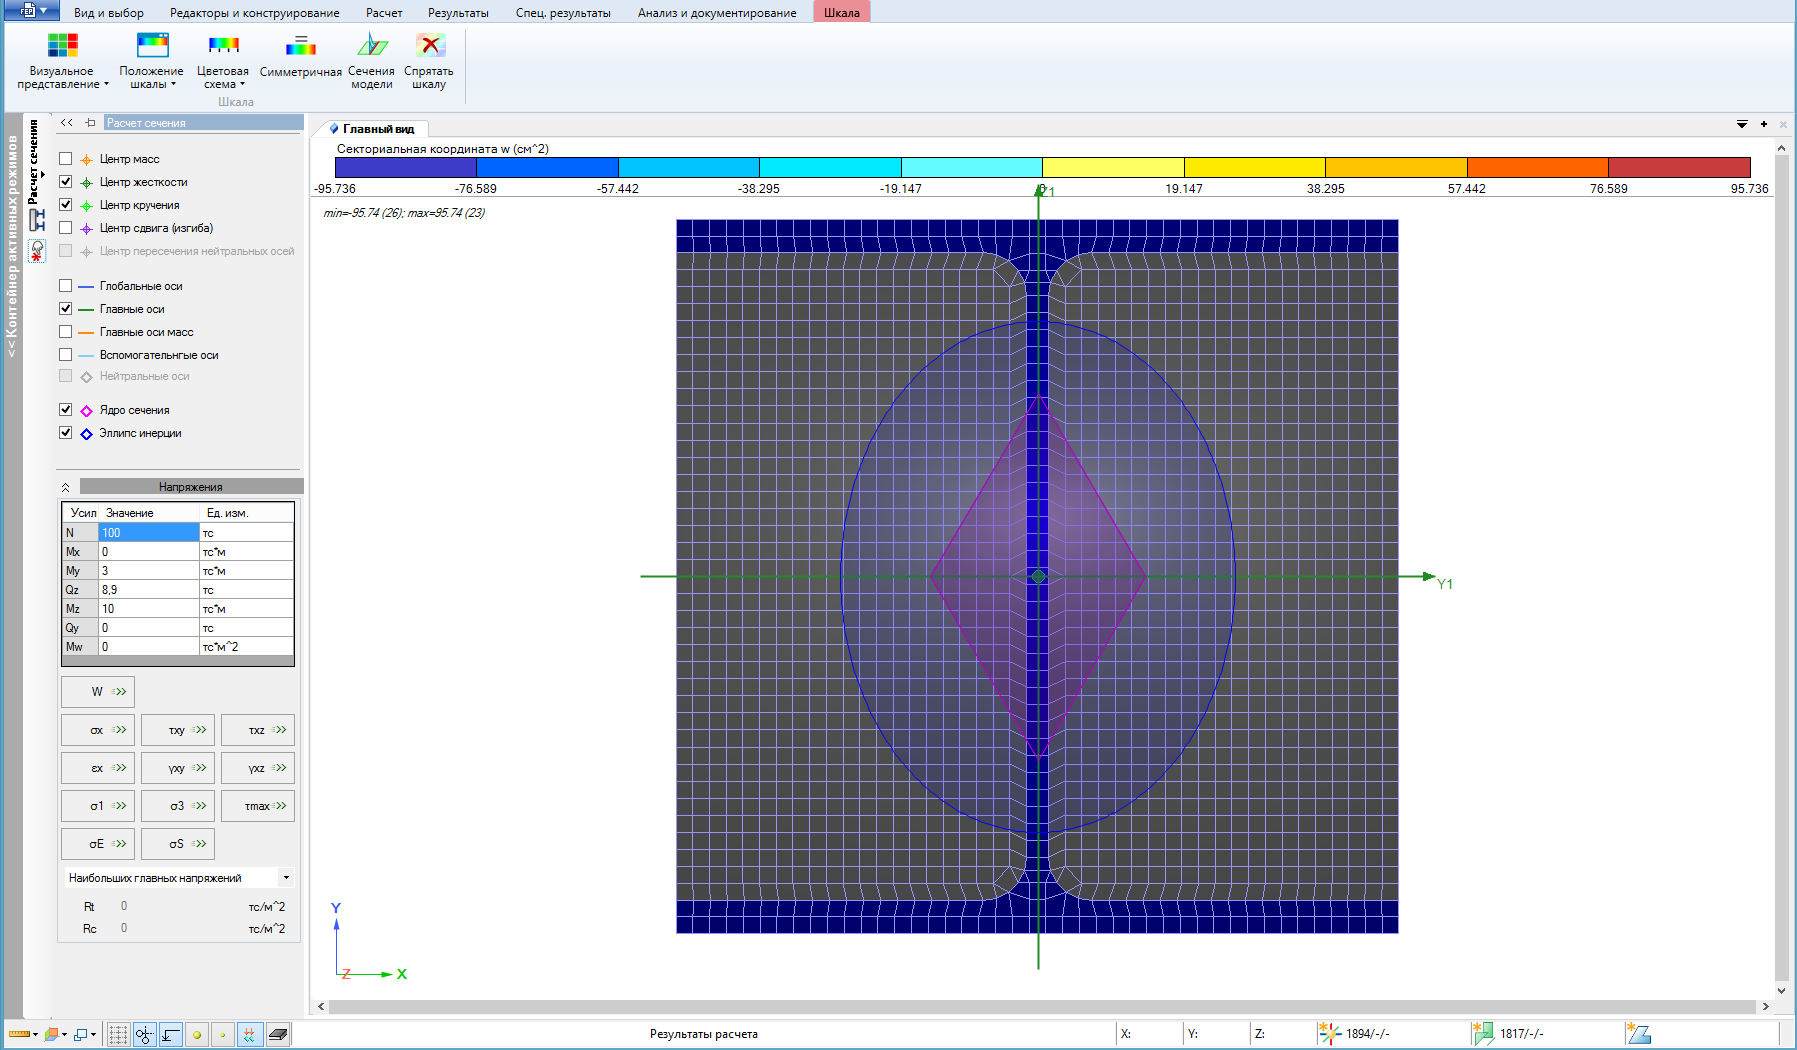This screenshot has width=1797, height=1050.
Task: Enable Вспомогательные оси checkbox
Action: (x=66, y=355)
